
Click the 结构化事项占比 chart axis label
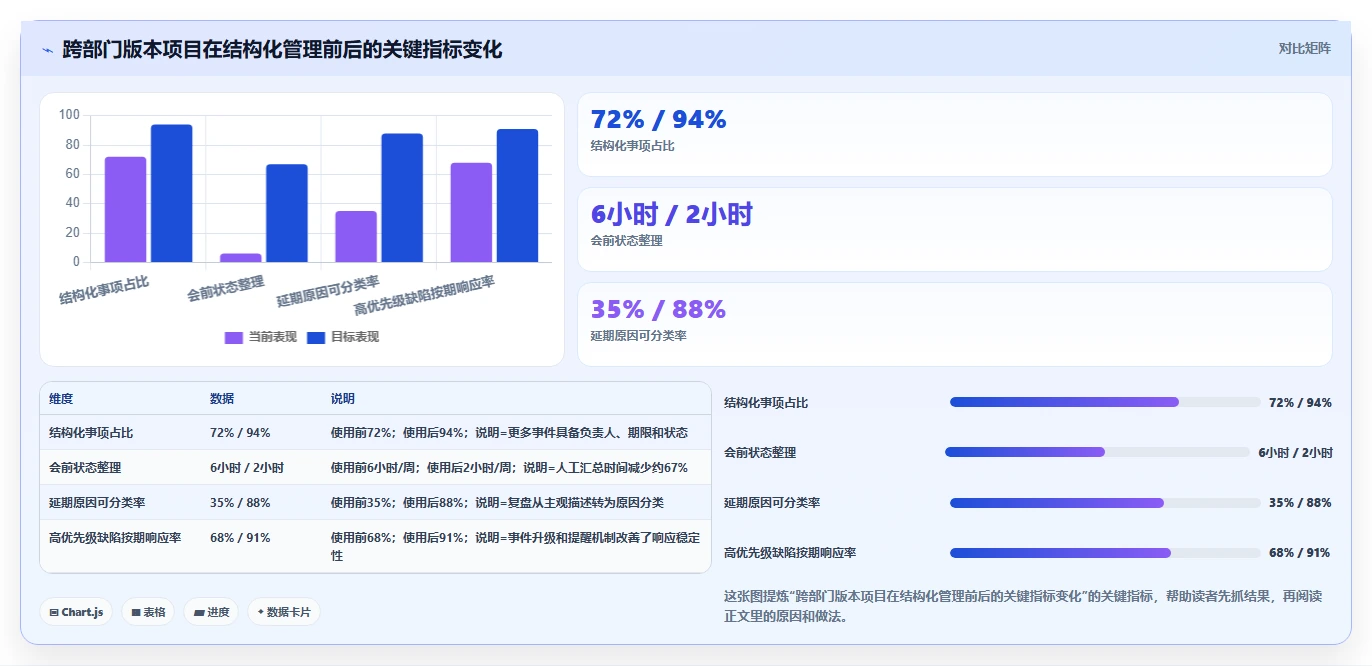tap(104, 290)
